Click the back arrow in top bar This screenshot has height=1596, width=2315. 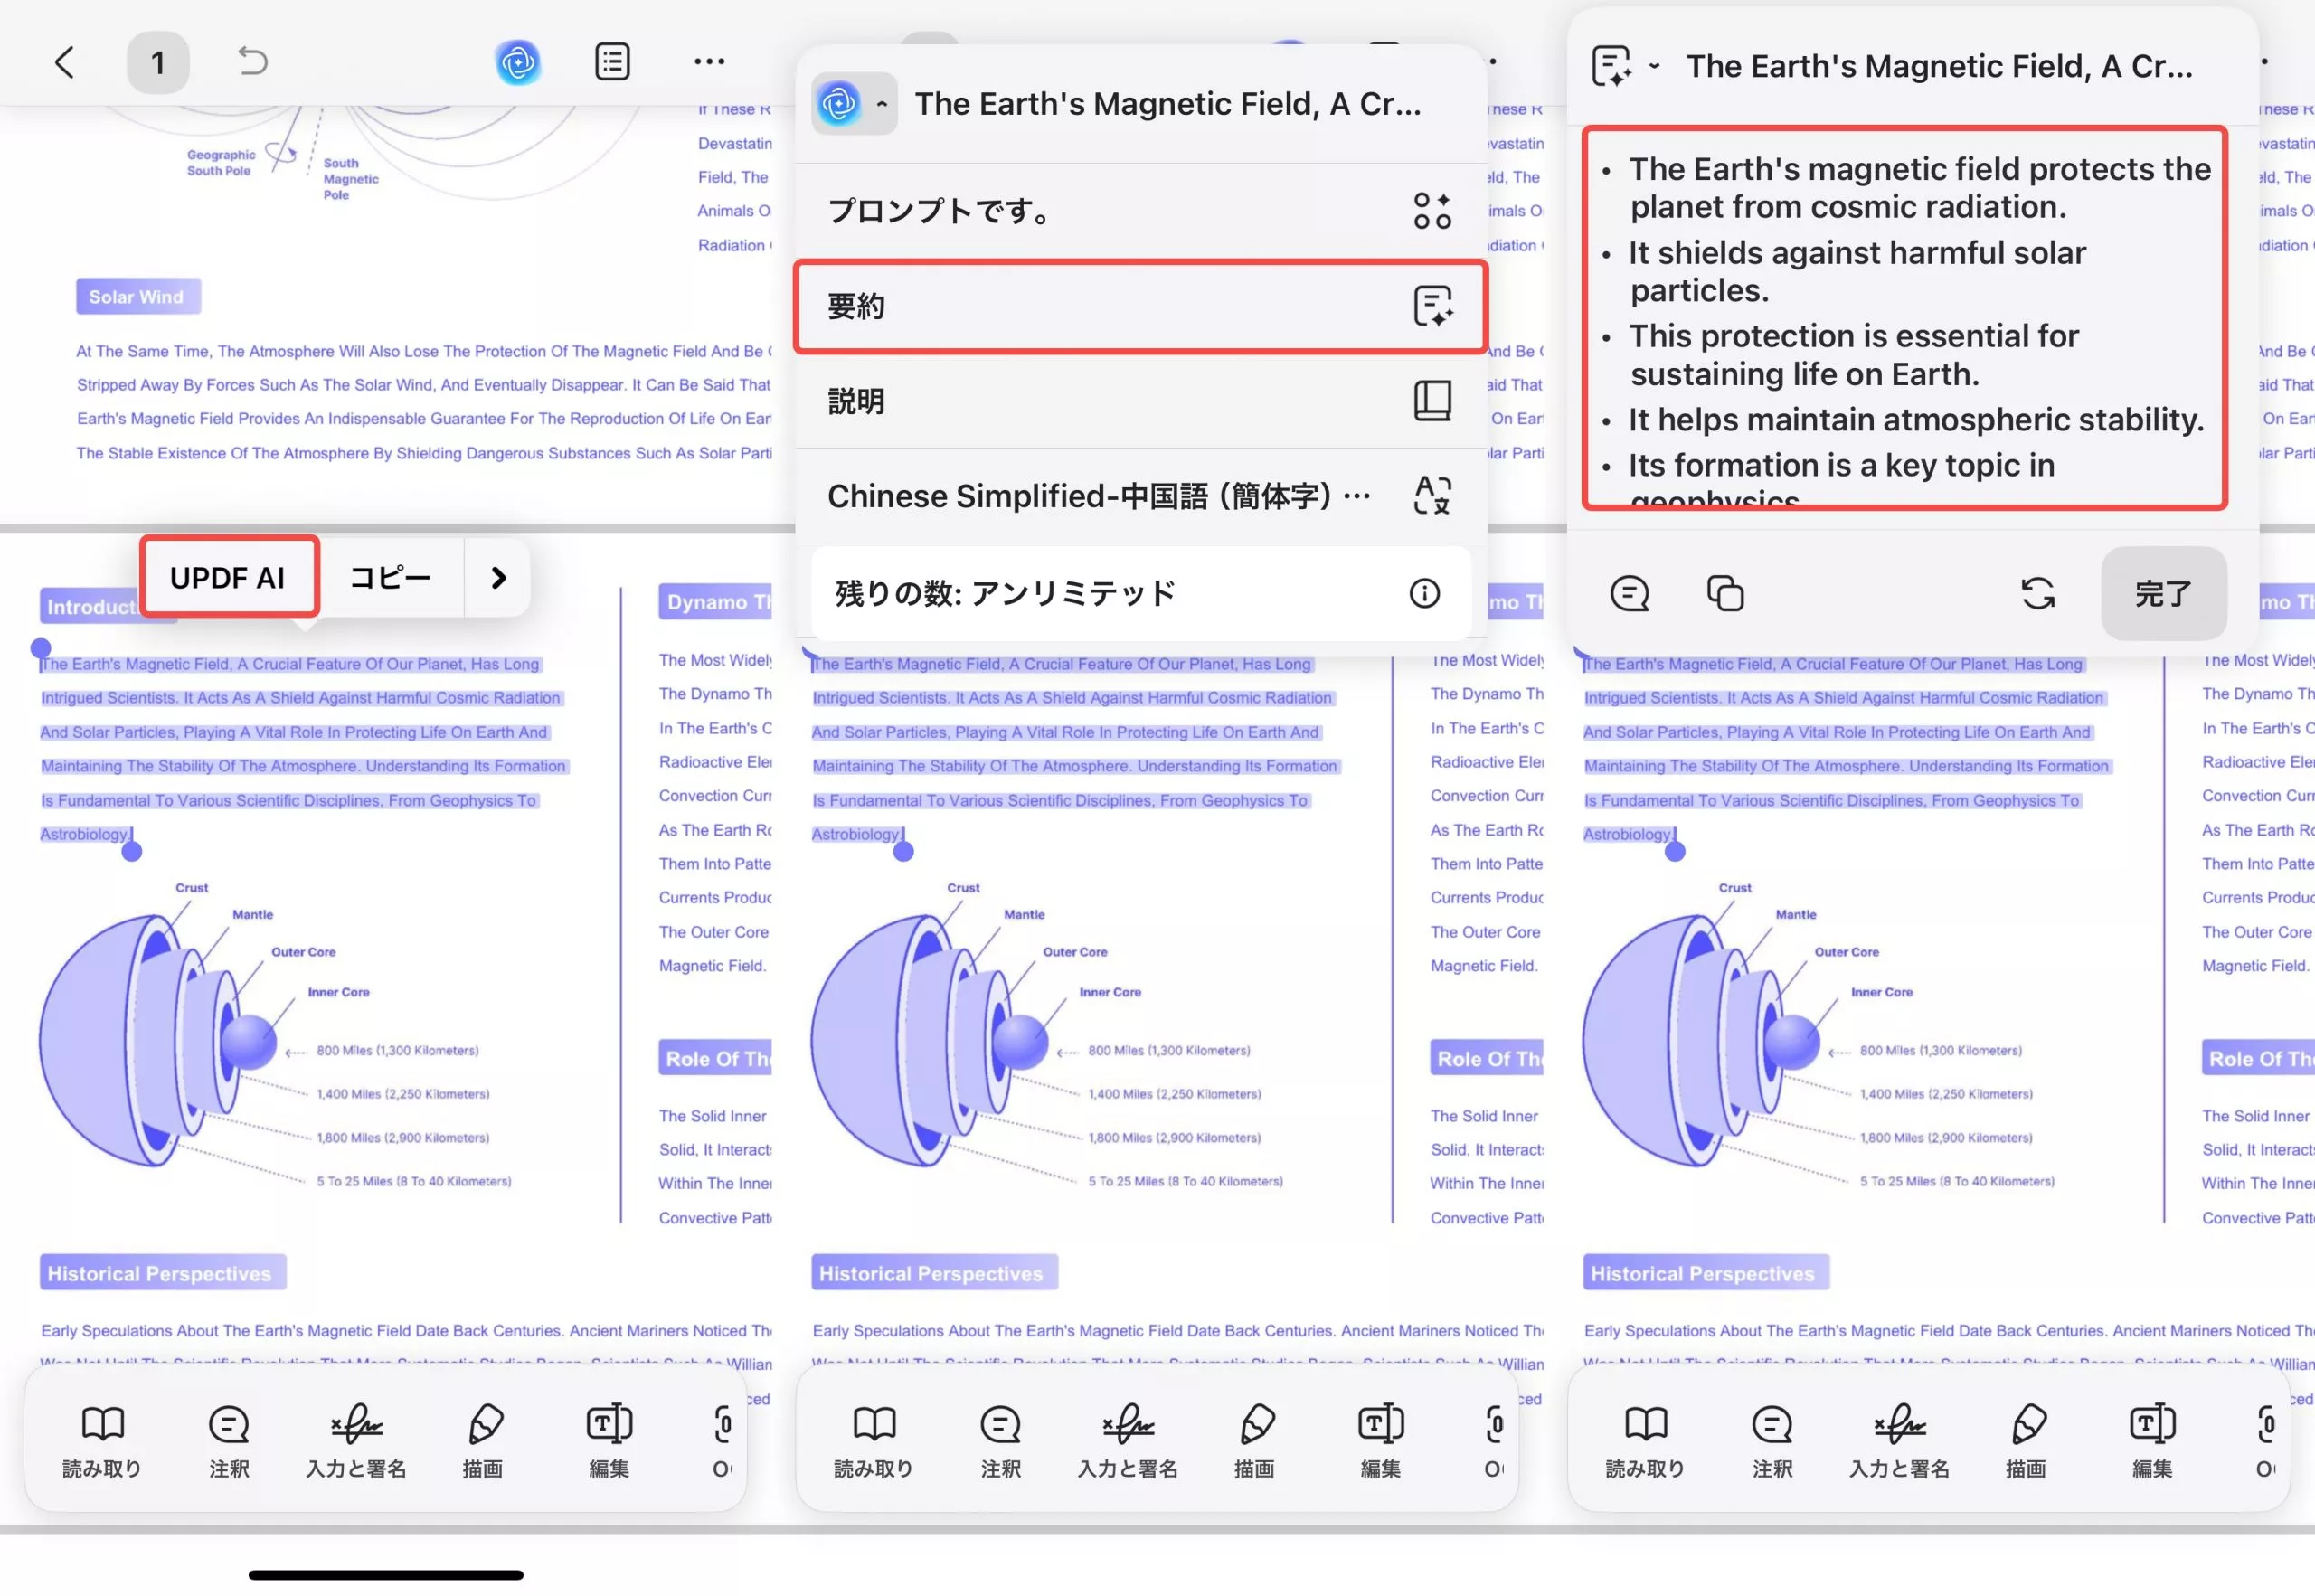pyautogui.click(x=65, y=63)
